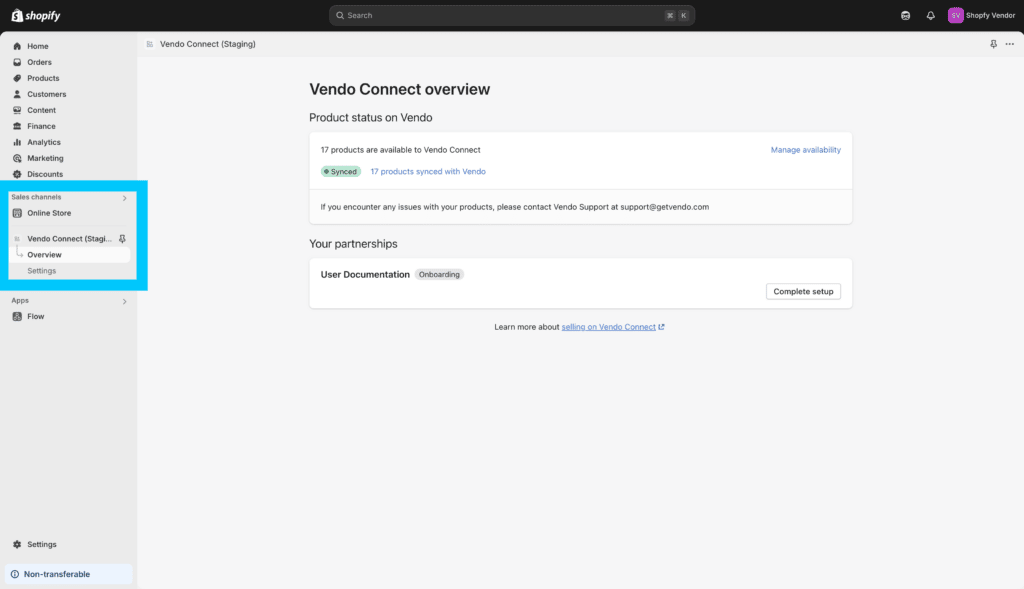
Task: Open Marketing in the sidebar
Action: [45, 158]
